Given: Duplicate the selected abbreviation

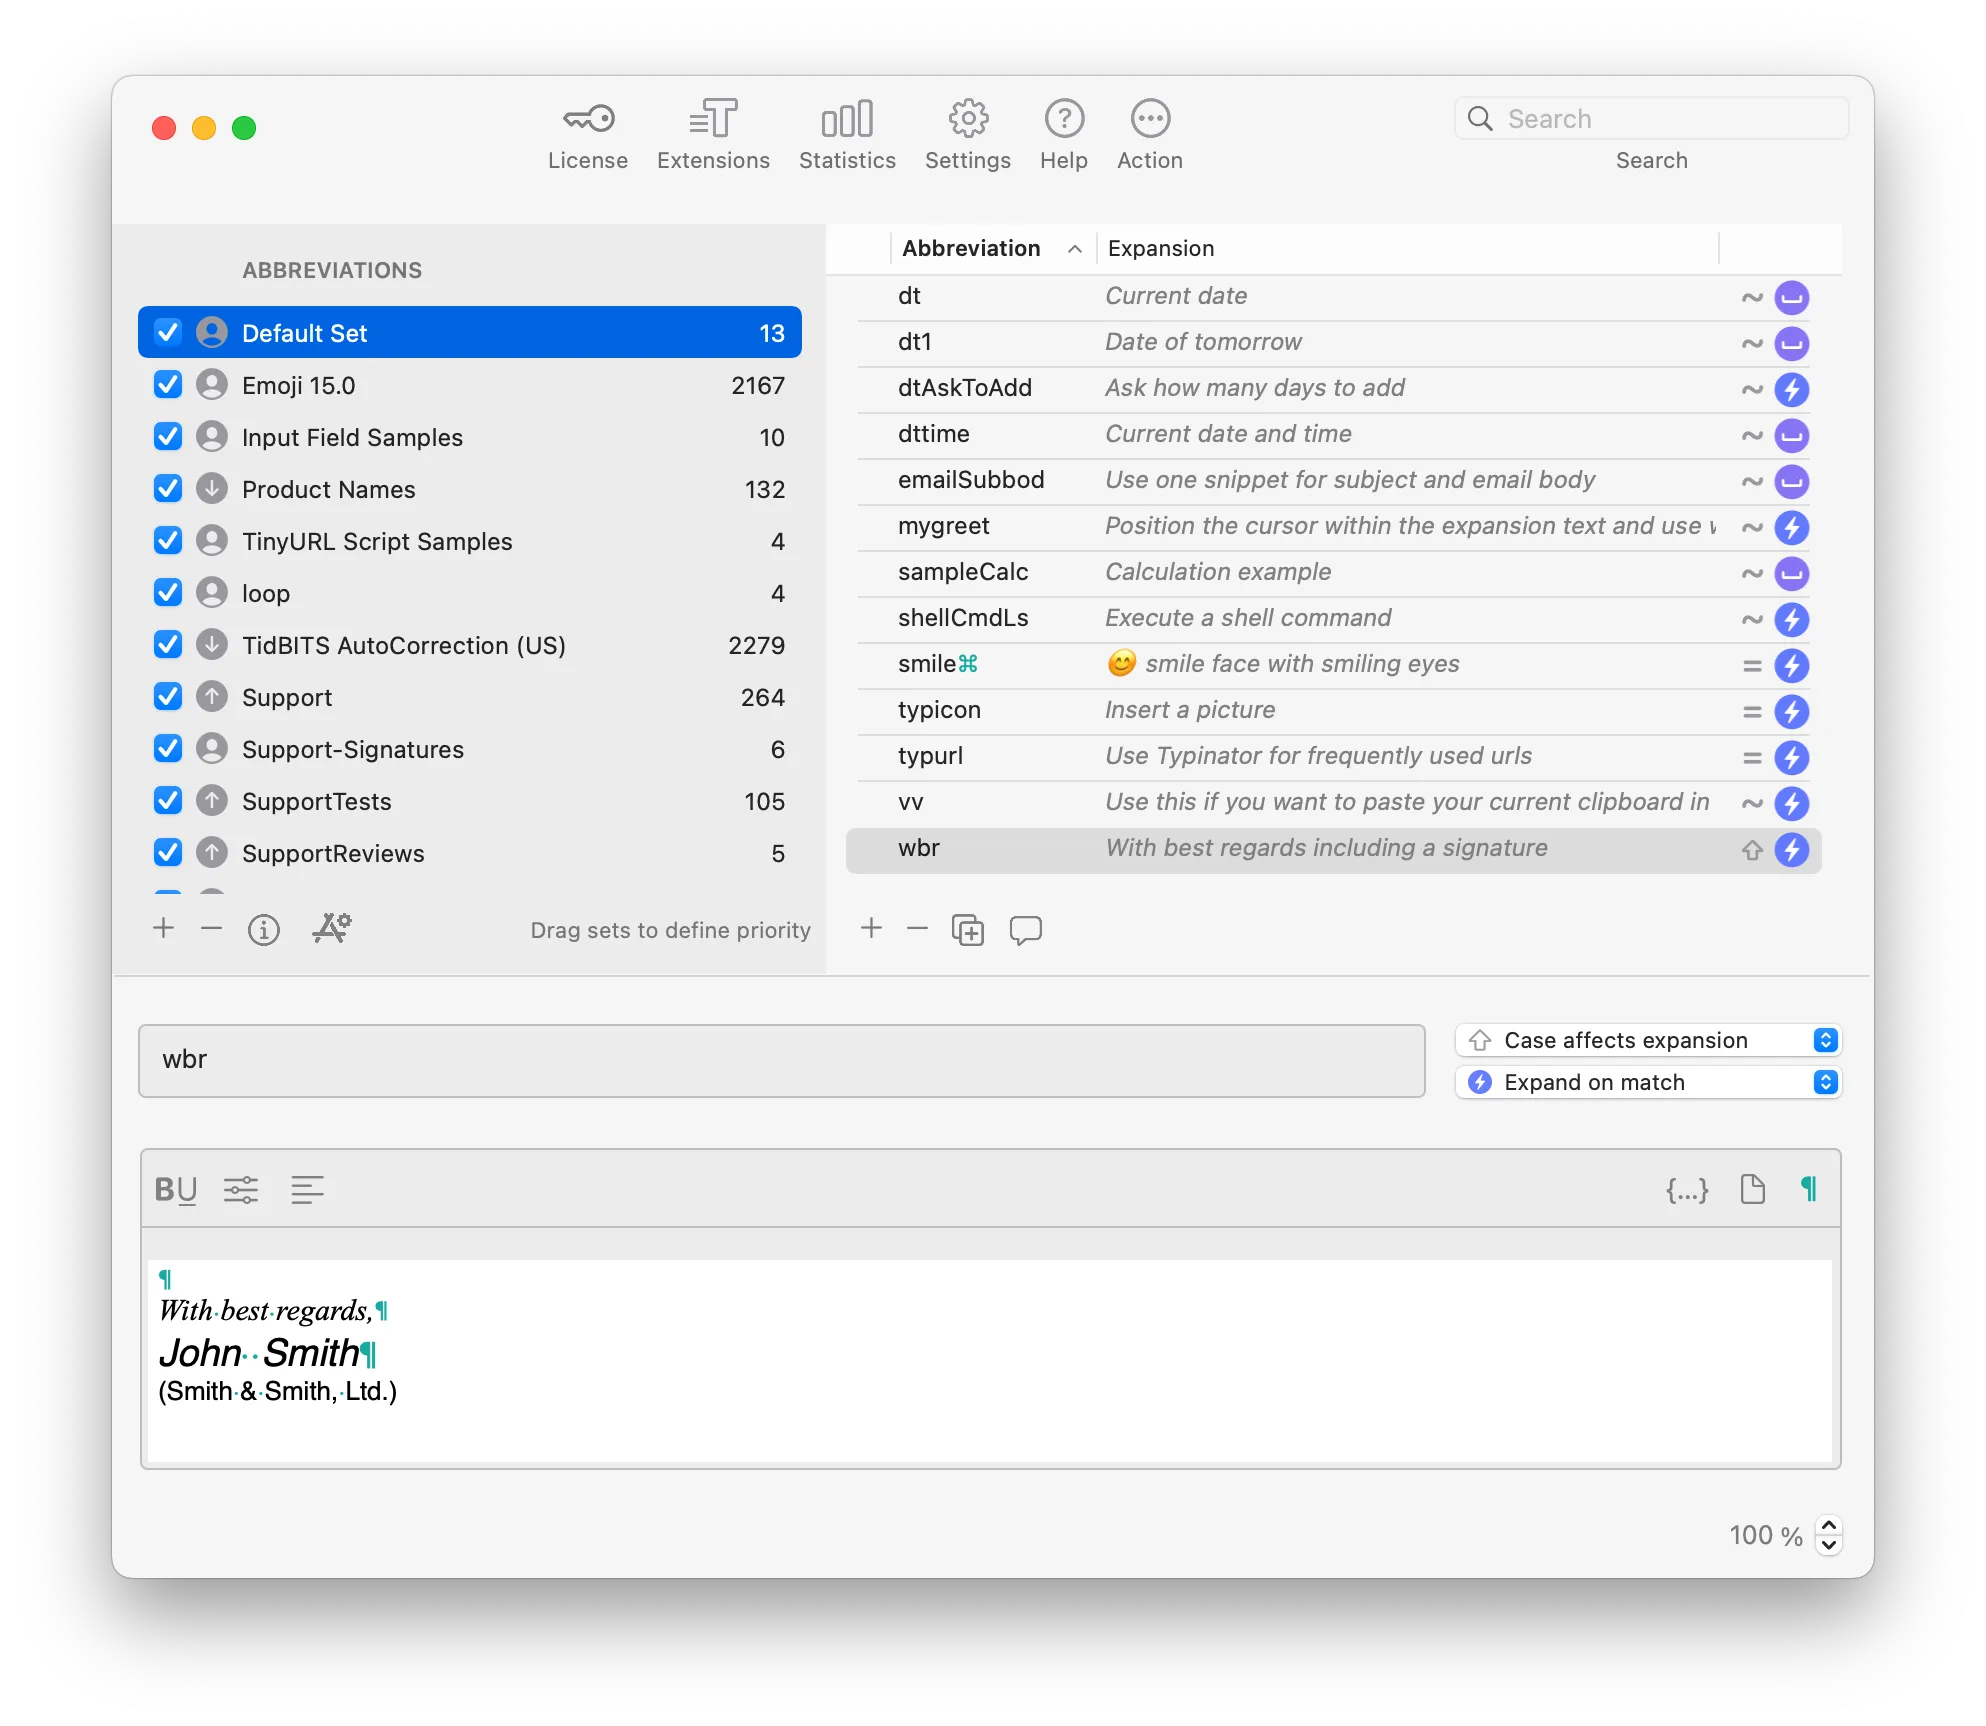Looking at the screenshot, I should [967, 929].
